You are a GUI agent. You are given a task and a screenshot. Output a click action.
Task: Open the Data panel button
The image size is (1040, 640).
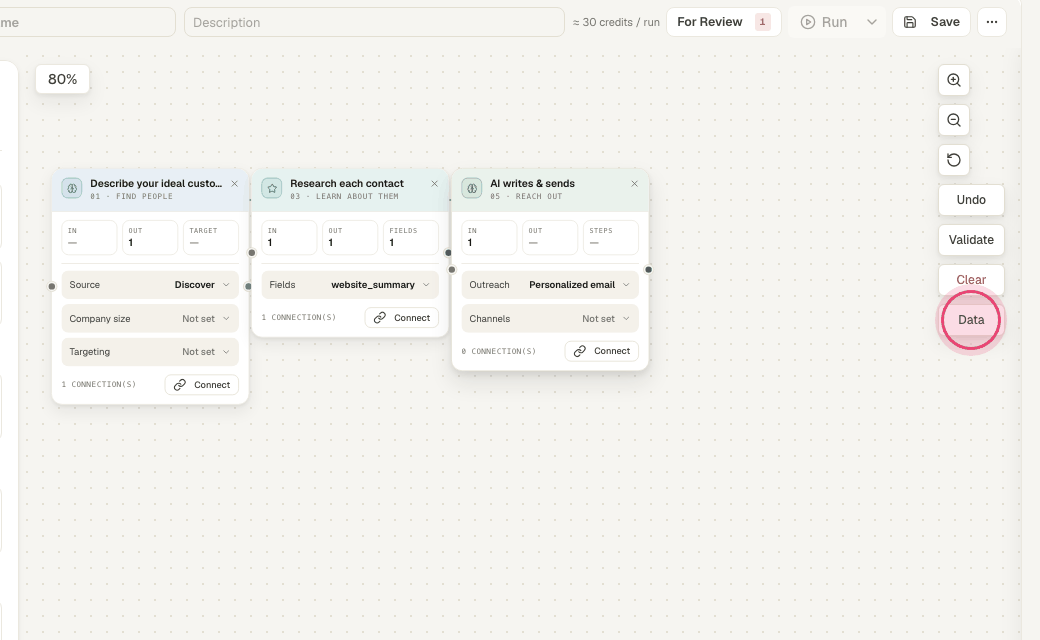coord(971,320)
